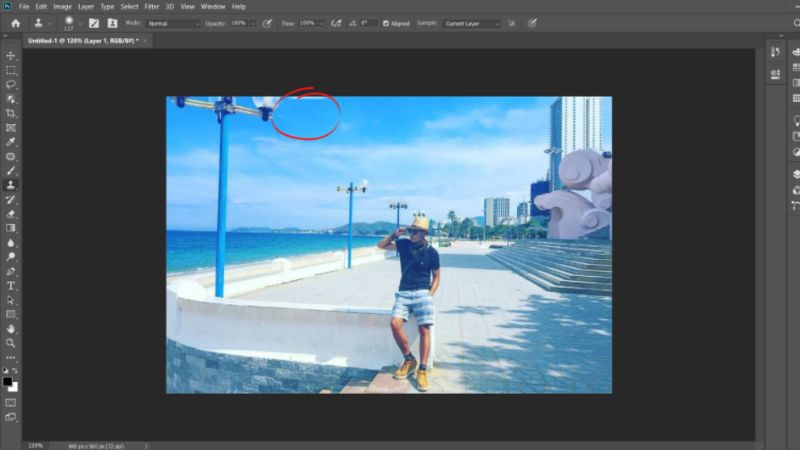Toggle pressure for size icon
800x450 pixels.
tap(532, 23)
